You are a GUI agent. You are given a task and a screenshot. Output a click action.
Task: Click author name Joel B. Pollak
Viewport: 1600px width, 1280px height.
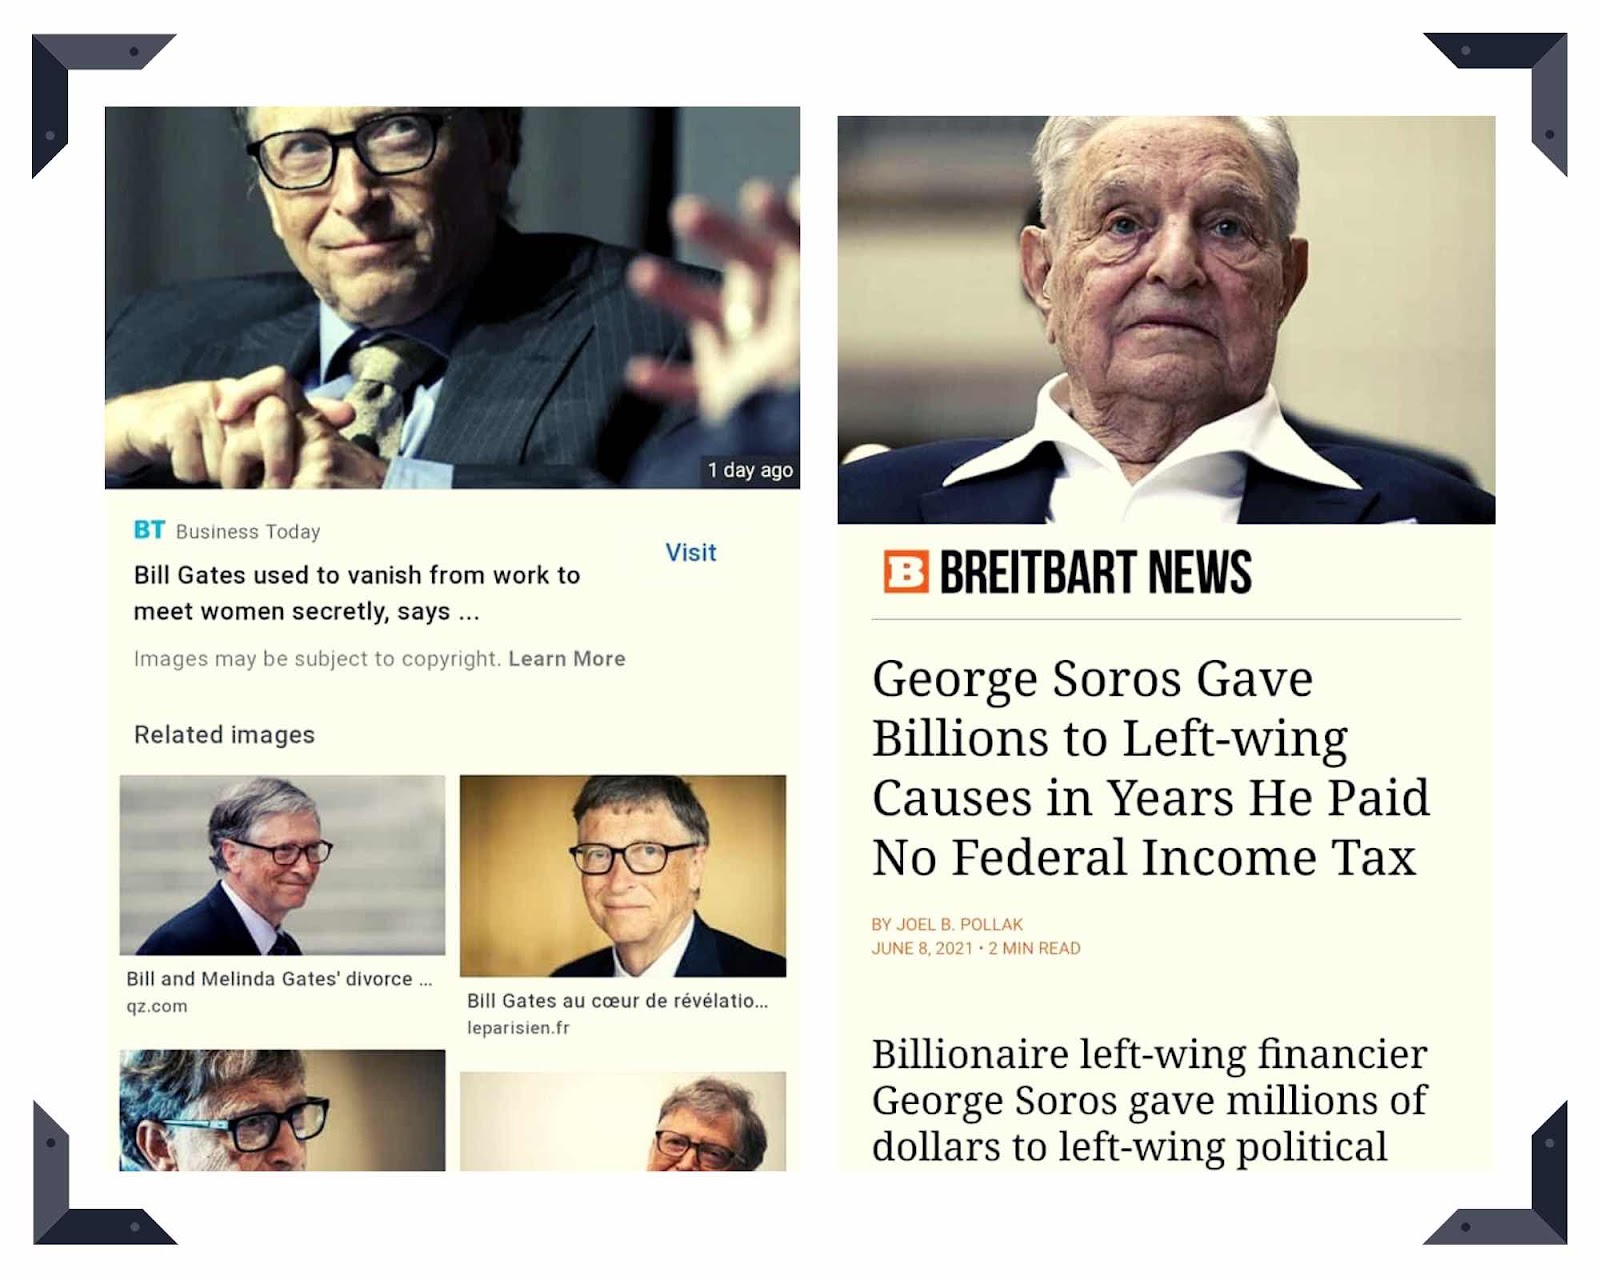[x=959, y=924]
